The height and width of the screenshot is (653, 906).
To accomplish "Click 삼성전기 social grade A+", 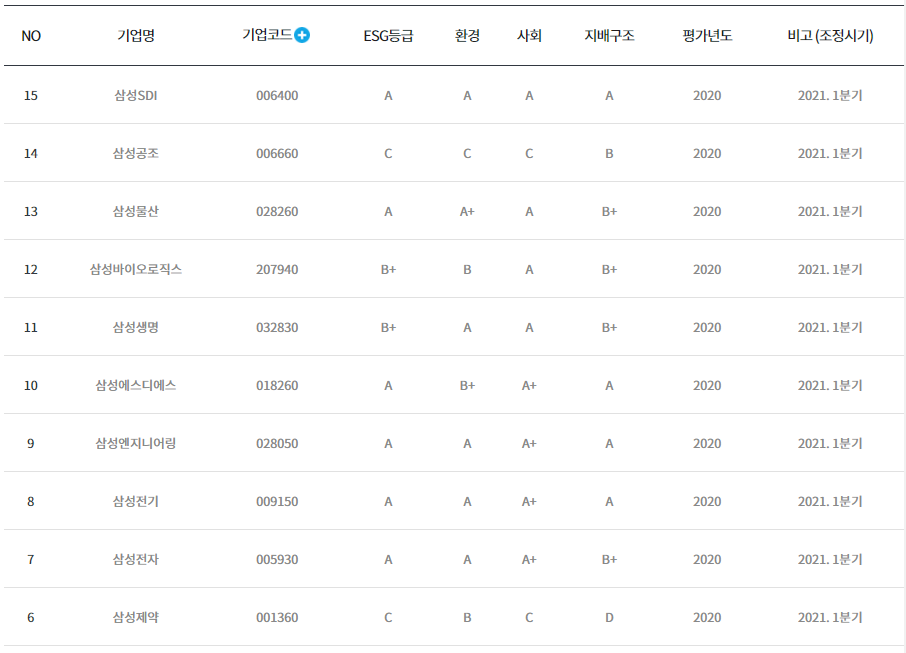I will tap(529, 502).
